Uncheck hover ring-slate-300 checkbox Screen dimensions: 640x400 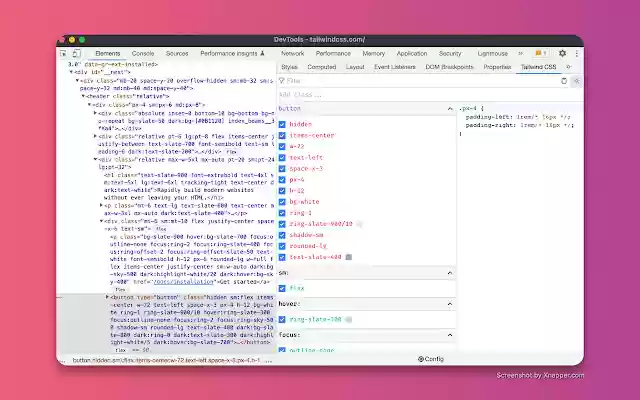click(282, 320)
